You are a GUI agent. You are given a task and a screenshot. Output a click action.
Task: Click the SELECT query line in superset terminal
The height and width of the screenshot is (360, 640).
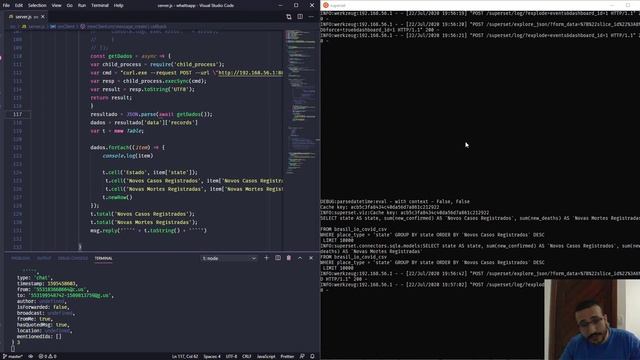click(480, 218)
